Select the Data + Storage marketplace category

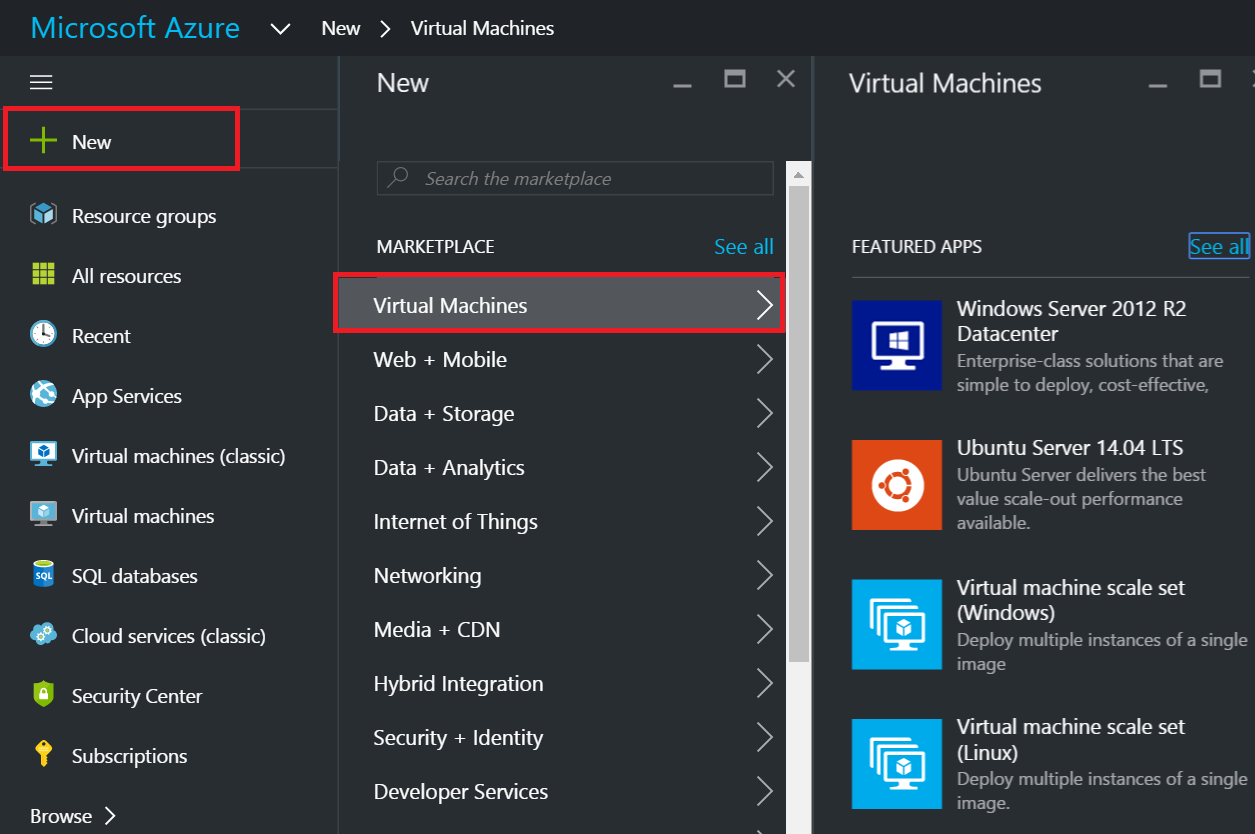tap(443, 414)
